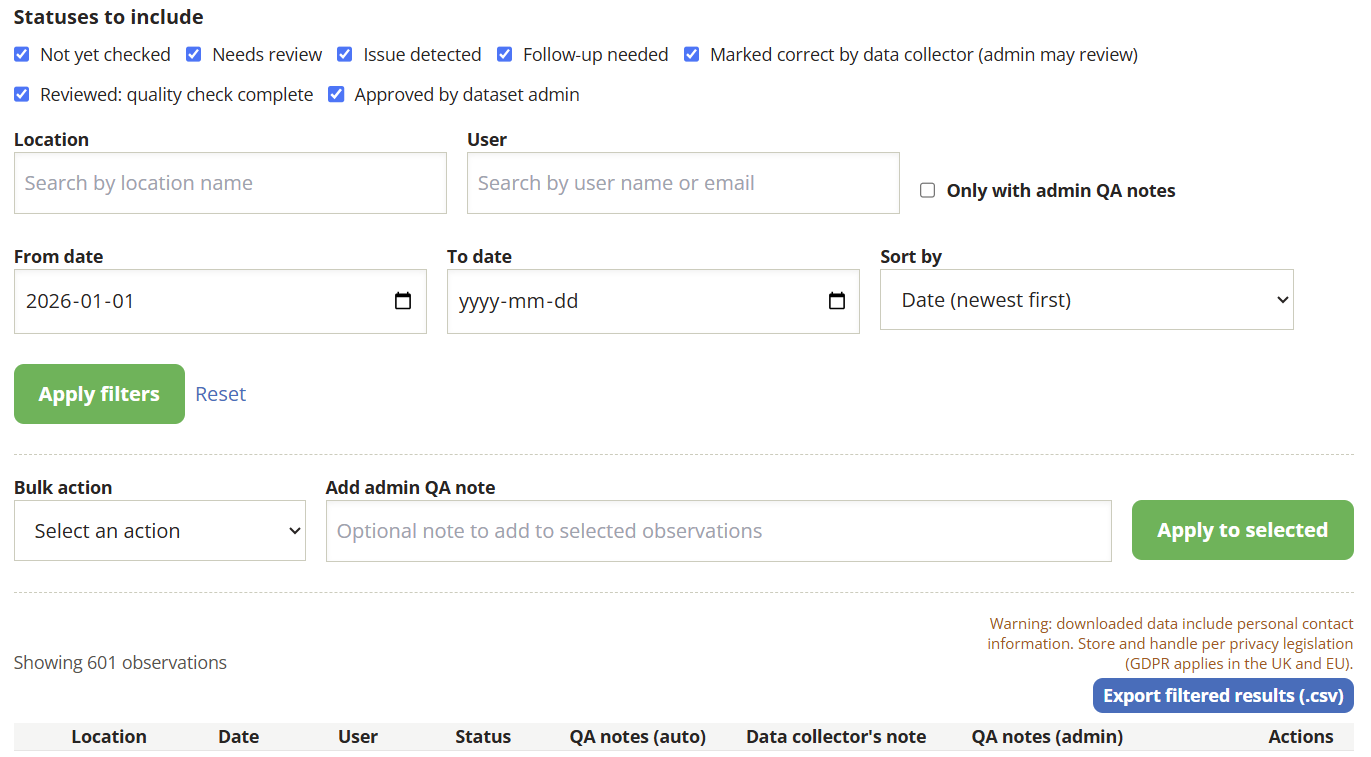Focus the Location search field
The height and width of the screenshot is (757, 1371).
coord(230,183)
